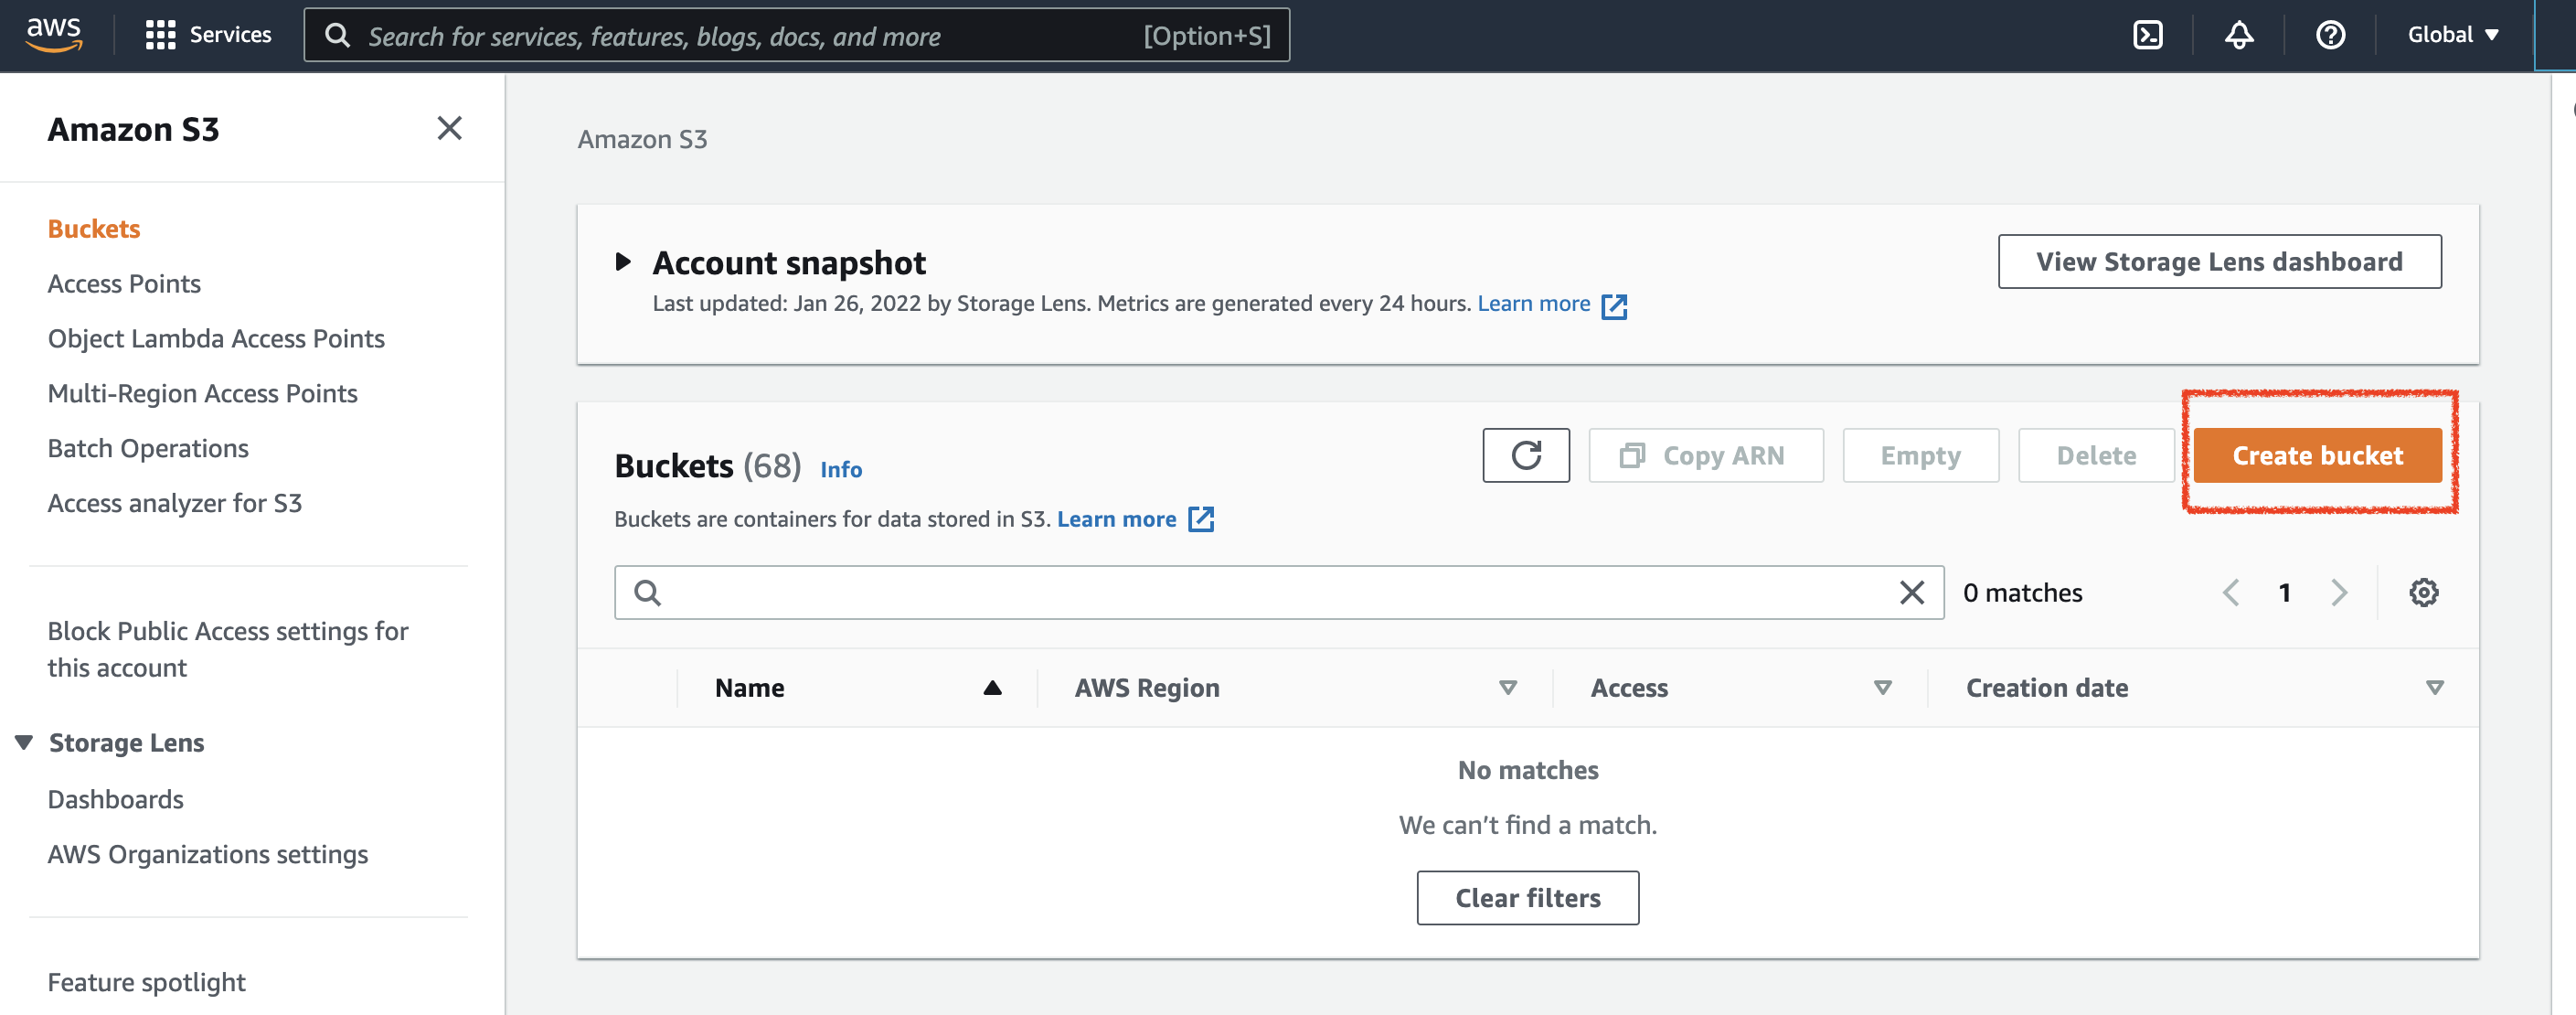Click the Clear filters button
2576x1015 pixels.
pos(1527,897)
